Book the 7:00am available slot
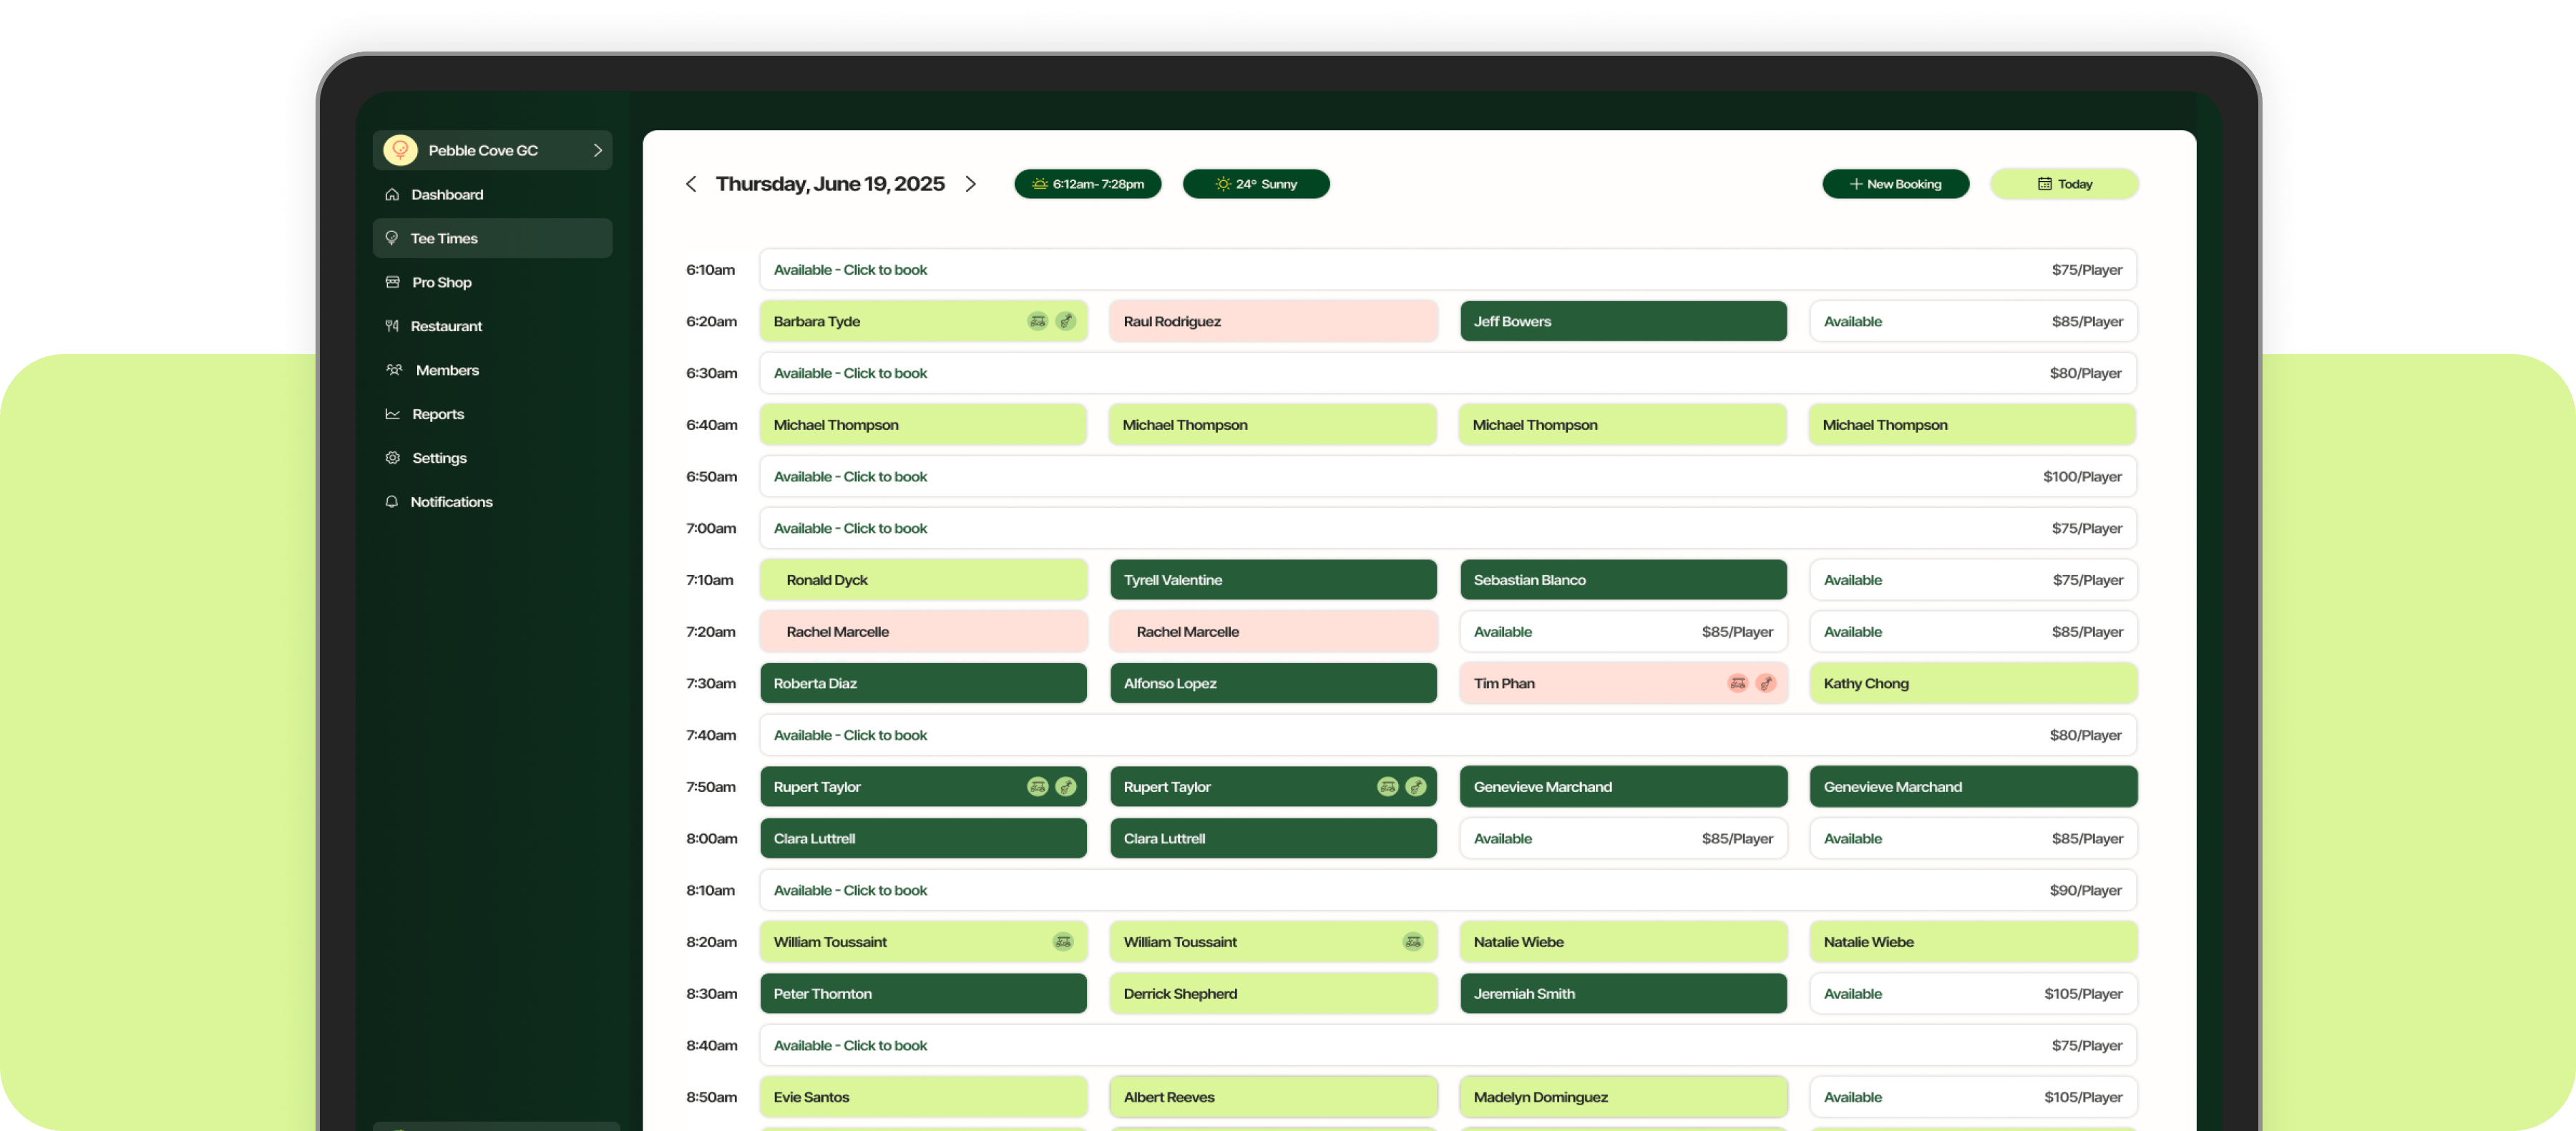The width and height of the screenshot is (2576, 1131). (x=1448, y=528)
